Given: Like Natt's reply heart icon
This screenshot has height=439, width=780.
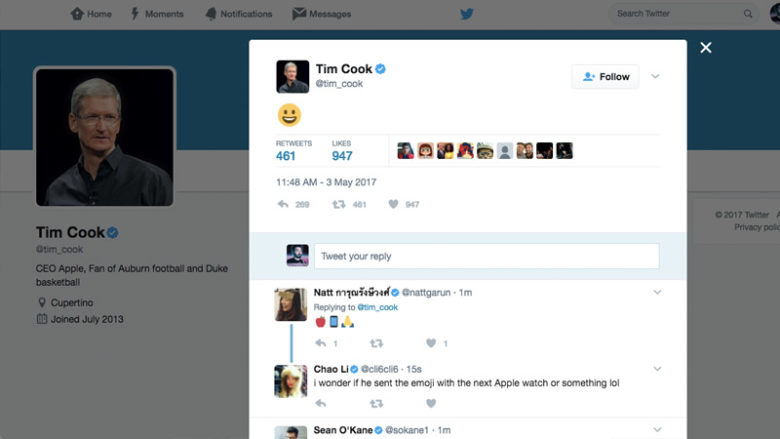Looking at the screenshot, I should click(x=431, y=343).
